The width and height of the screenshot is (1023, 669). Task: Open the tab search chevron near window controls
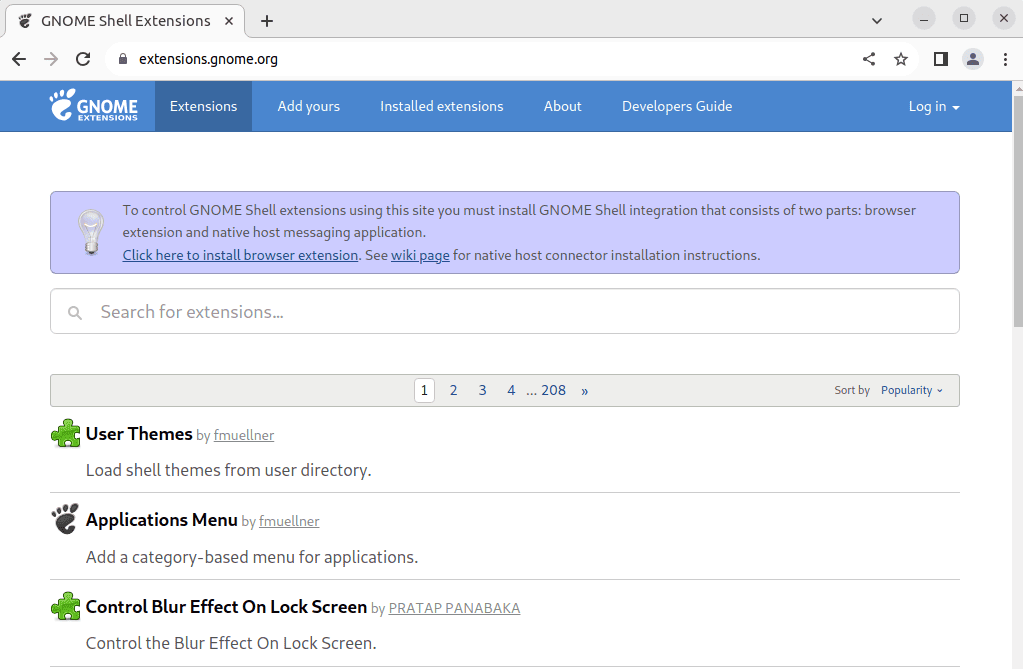click(x=876, y=20)
